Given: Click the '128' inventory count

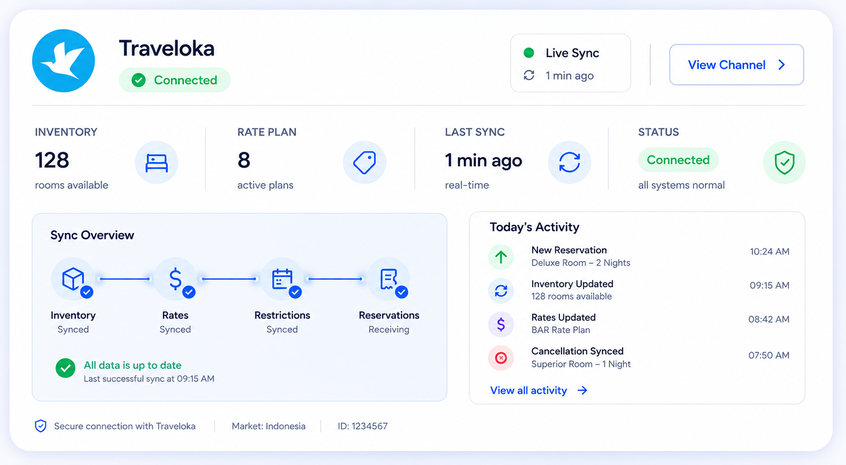Looking at the screenshot, I should click(52, 160).
